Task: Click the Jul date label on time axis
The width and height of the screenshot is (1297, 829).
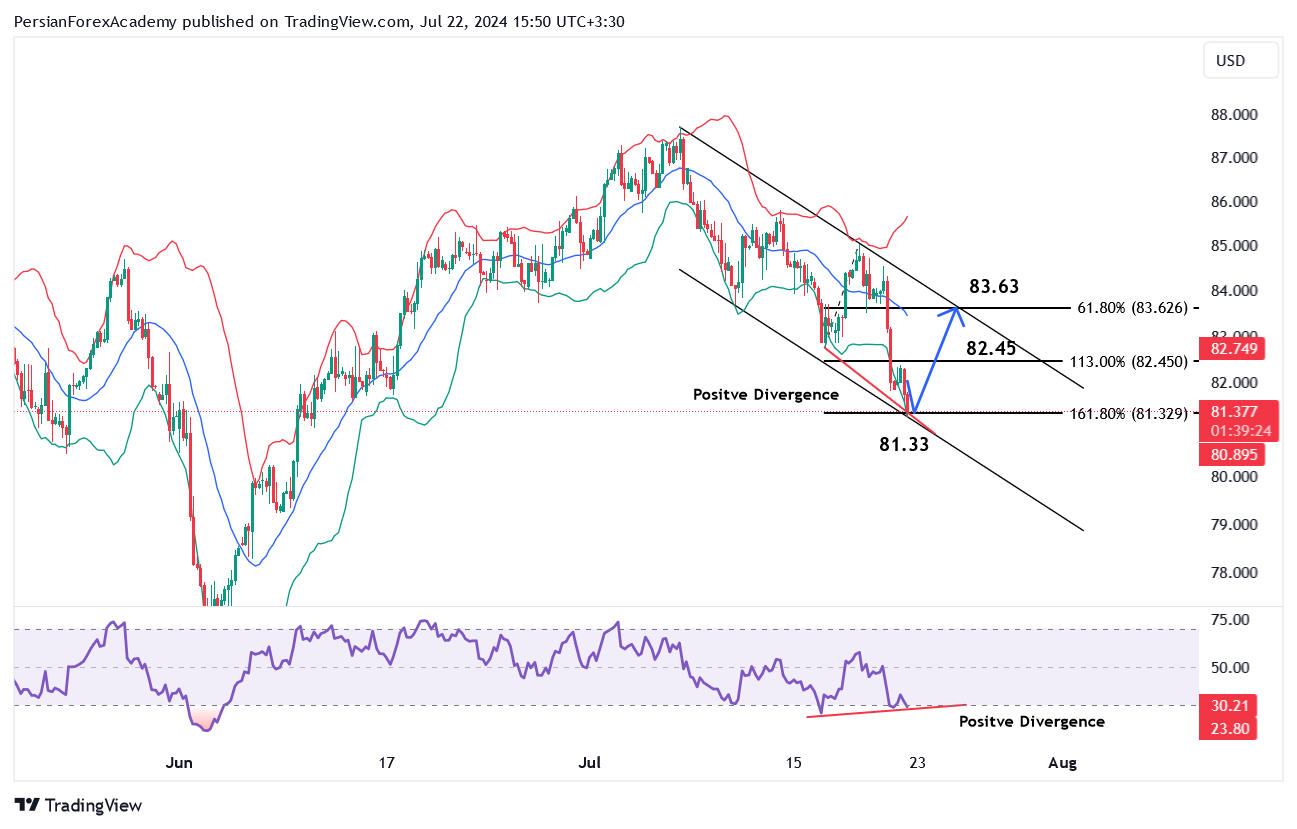Action: coord(590,763)
